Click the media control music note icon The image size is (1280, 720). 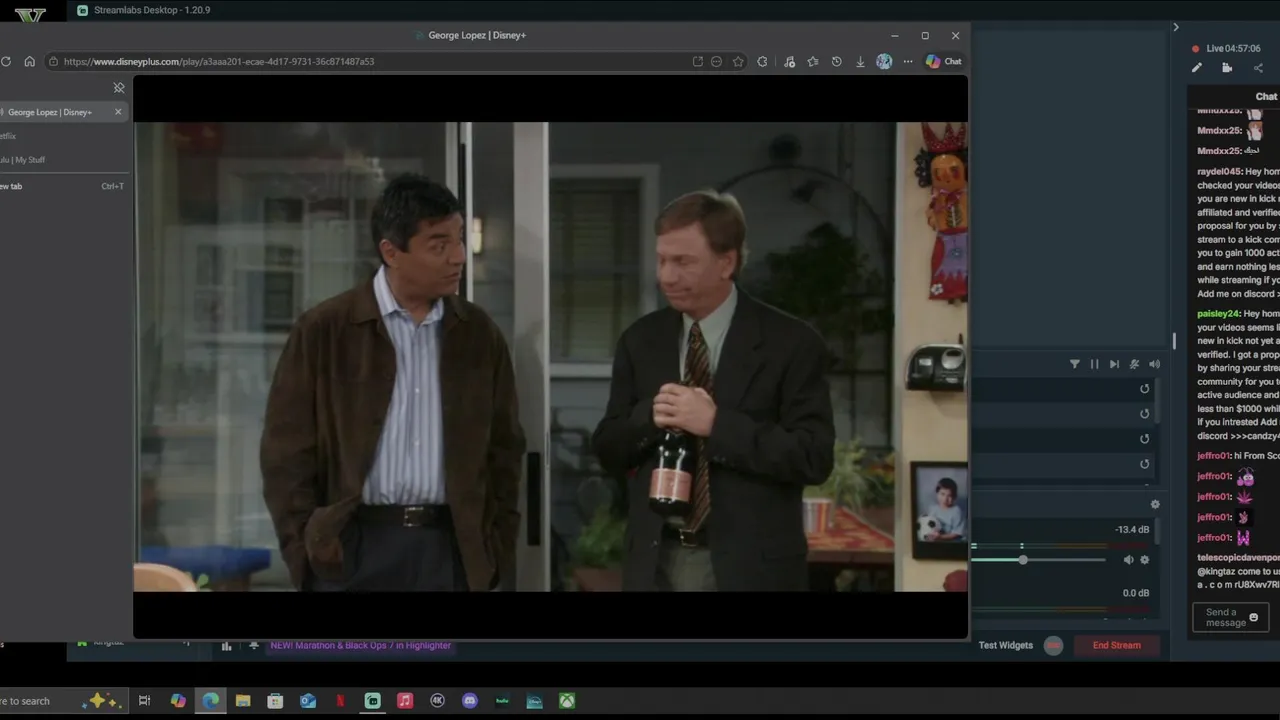[x=789, y=61]
